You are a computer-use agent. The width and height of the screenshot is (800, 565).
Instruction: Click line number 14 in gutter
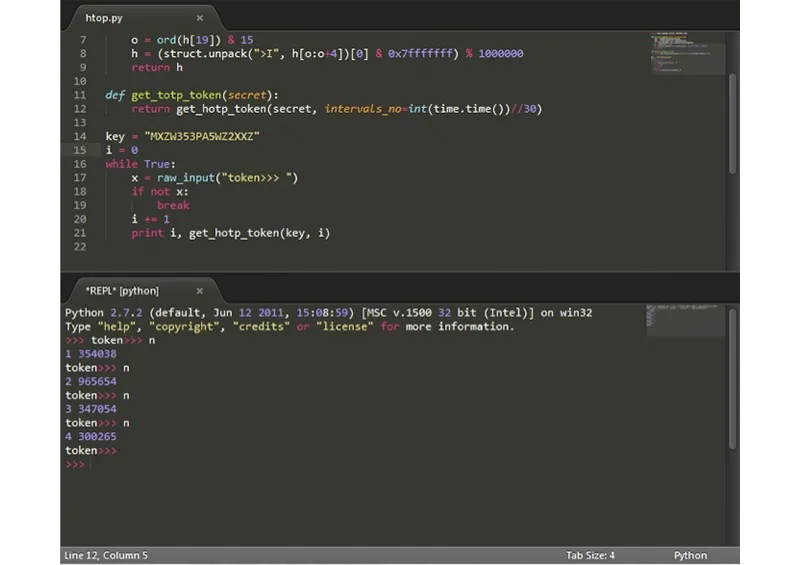(80, 136)
